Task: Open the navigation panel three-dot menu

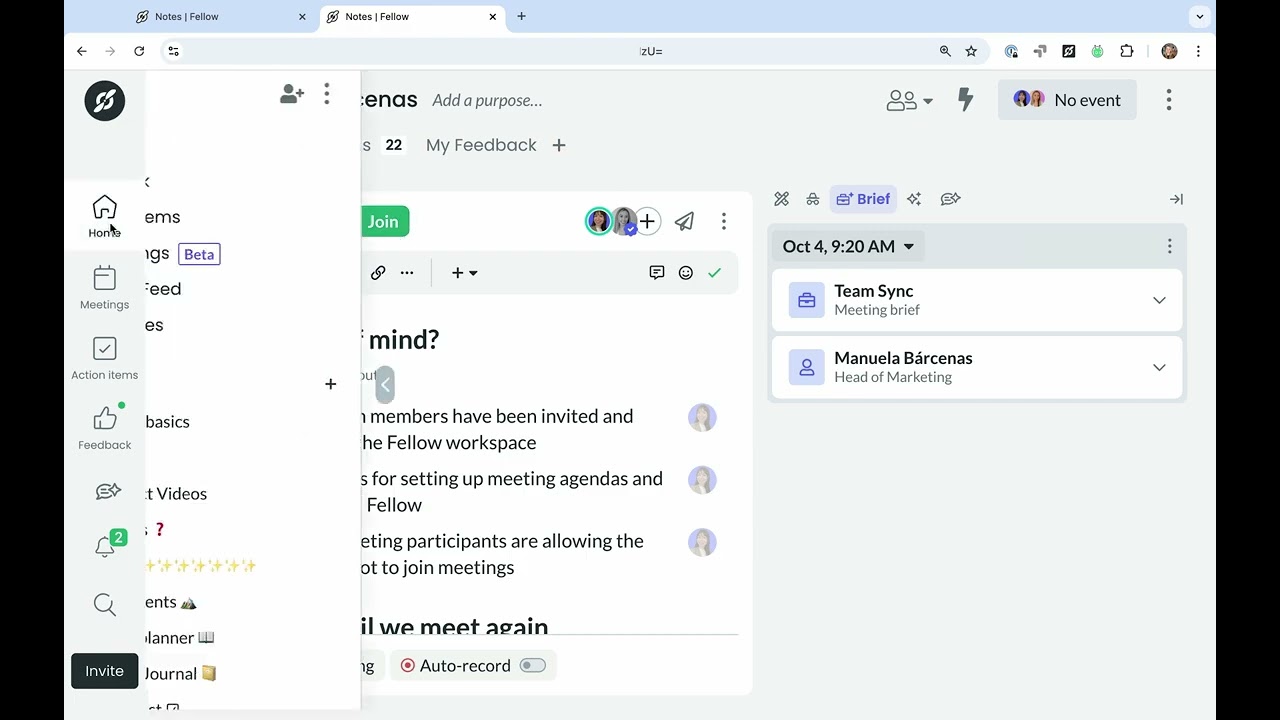Action: 326,94
